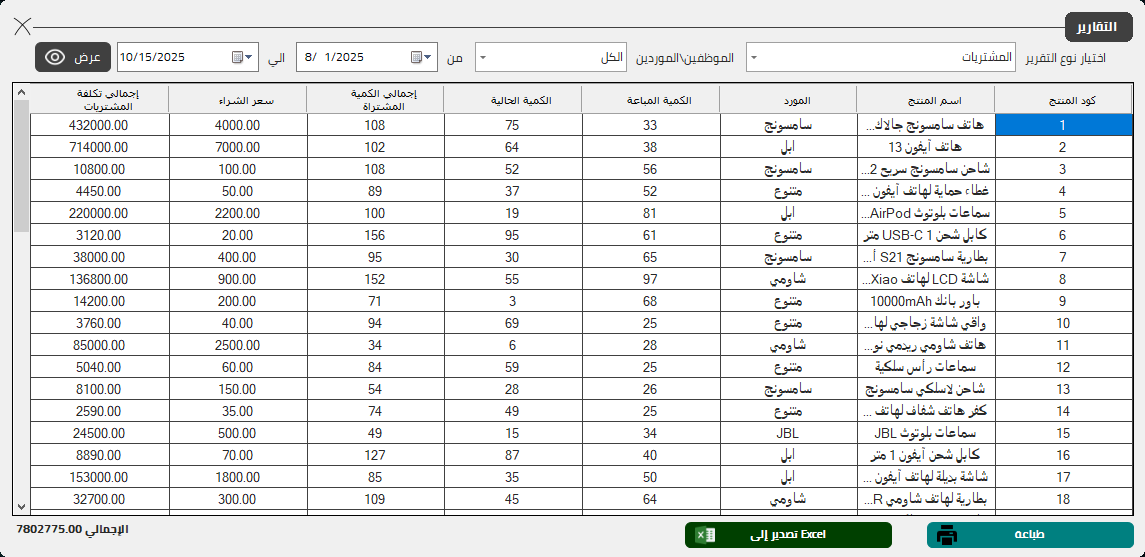Sort by اسم المنتج column header
Viewport: 1145px width, 557px height.
pos(925,100)
